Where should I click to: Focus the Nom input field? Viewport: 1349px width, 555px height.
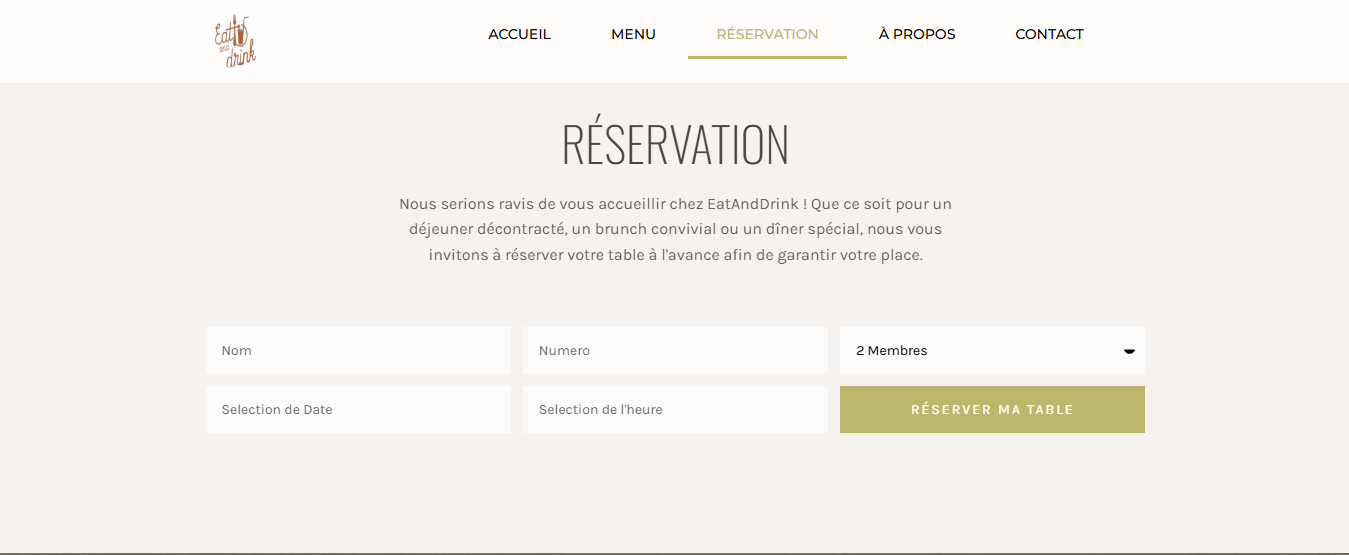pyautogui.click(x=358, y=351)
